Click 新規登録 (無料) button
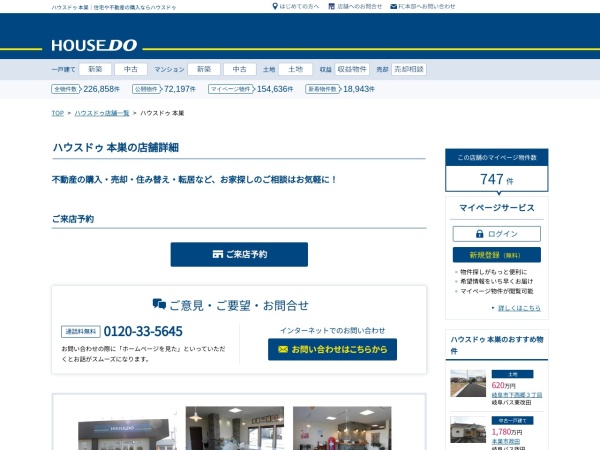This screenshot has height=450, width=600. [497, 255]
